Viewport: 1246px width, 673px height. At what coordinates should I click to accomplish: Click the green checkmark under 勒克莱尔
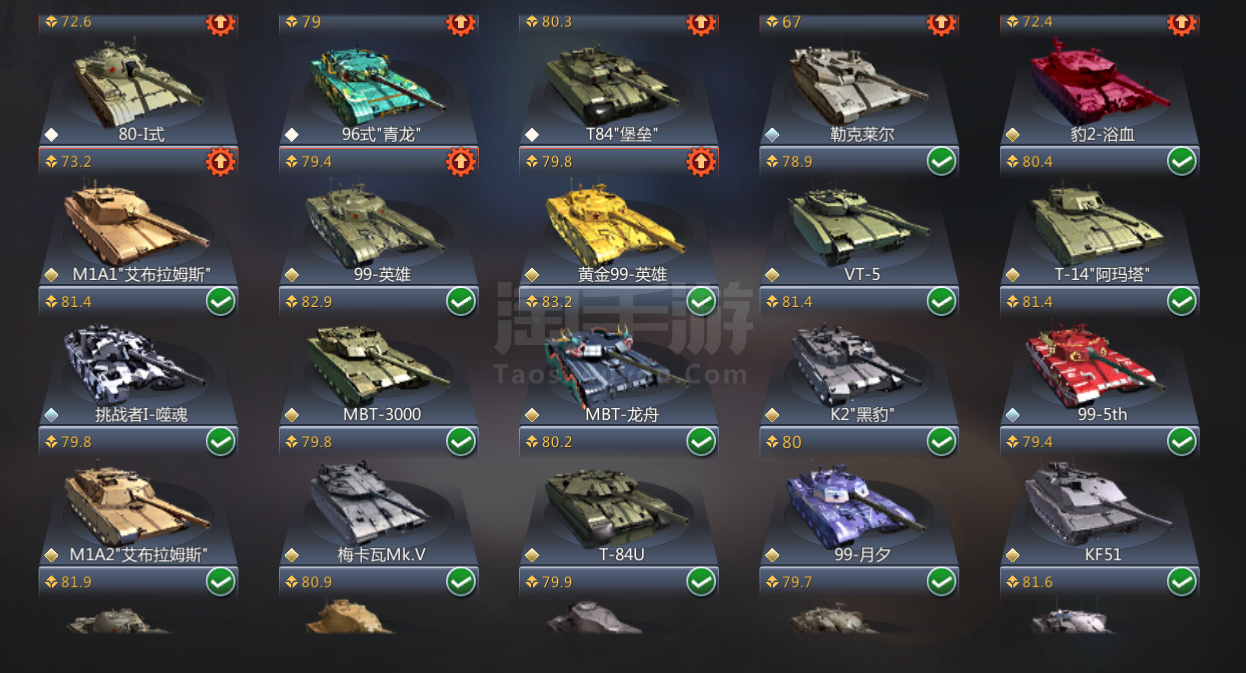pos(941,161)
